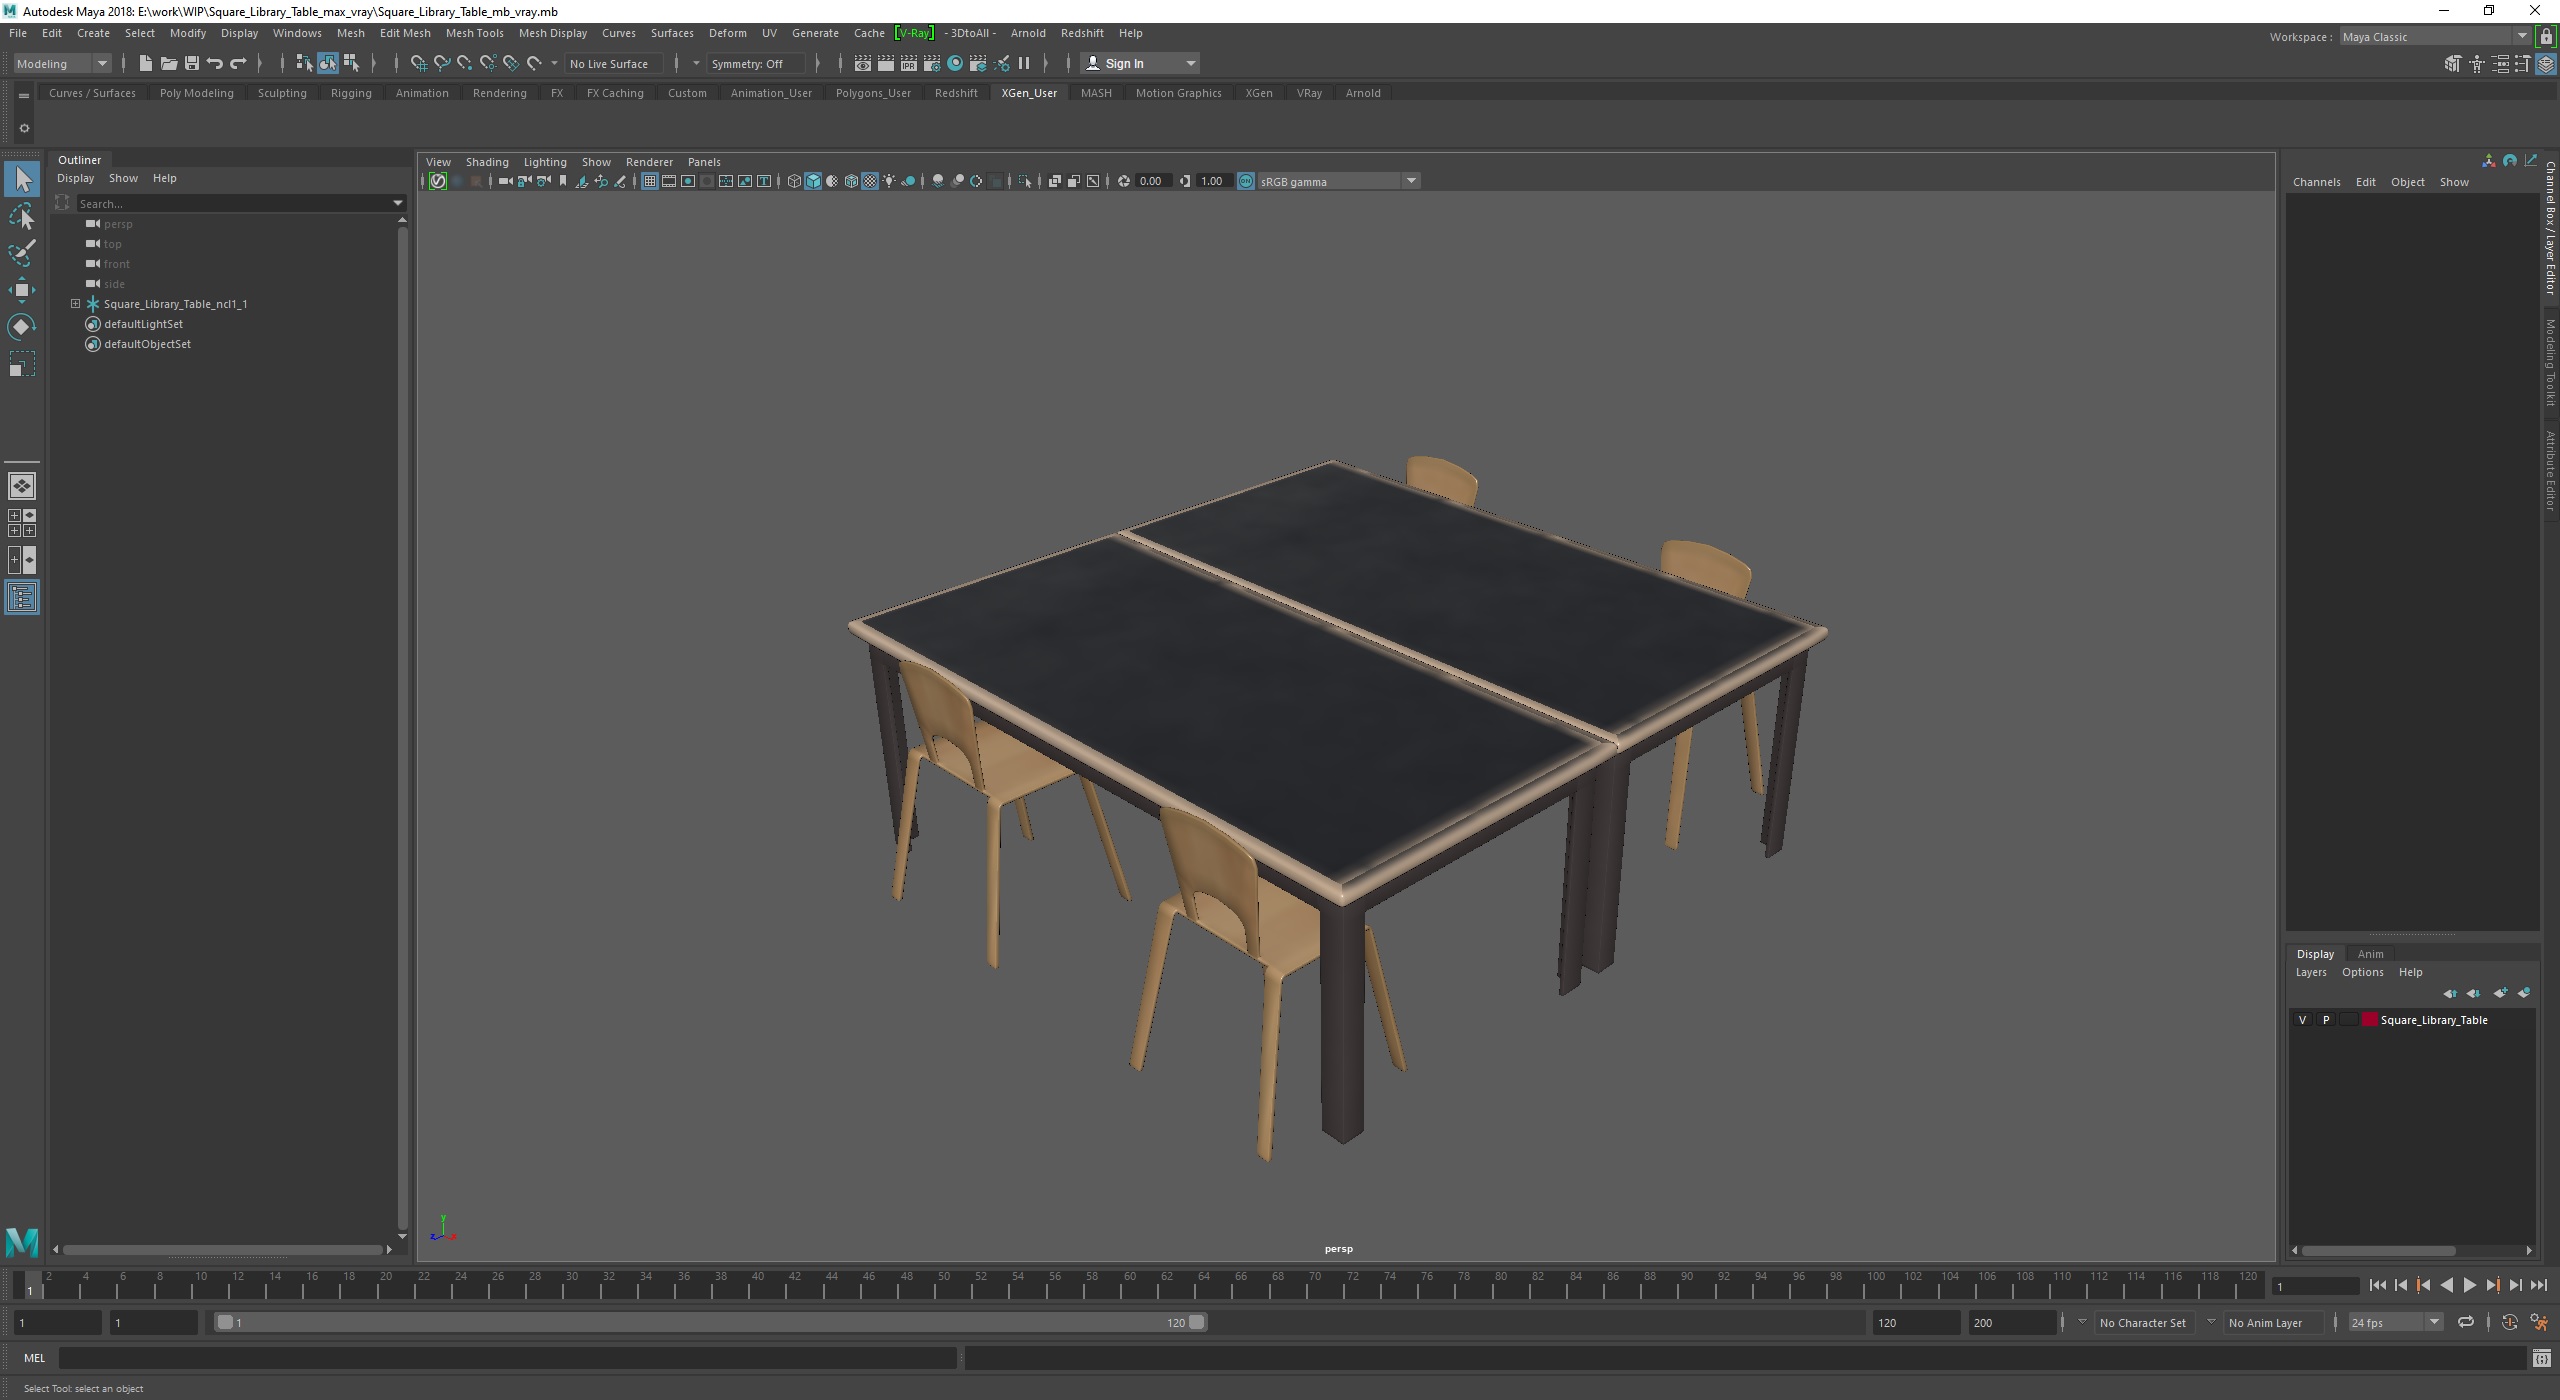Click the Sign In button
The image size is (2560, 1400).
(1124, 63)
